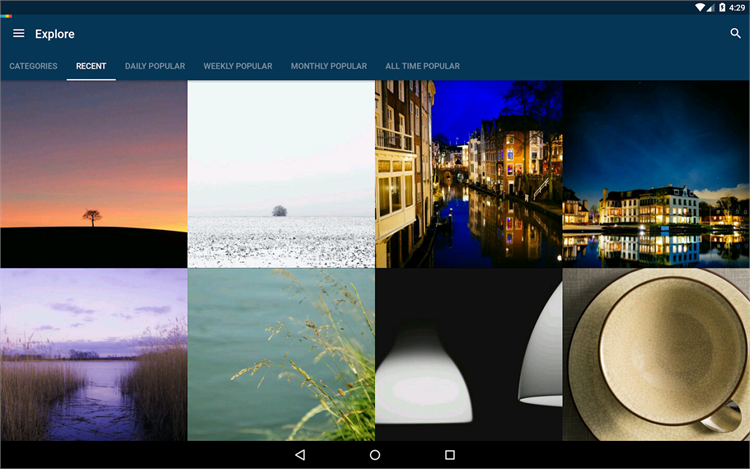Switch to the Categories tab
This screenshot has height=469, width=750.
coord(33,66)
